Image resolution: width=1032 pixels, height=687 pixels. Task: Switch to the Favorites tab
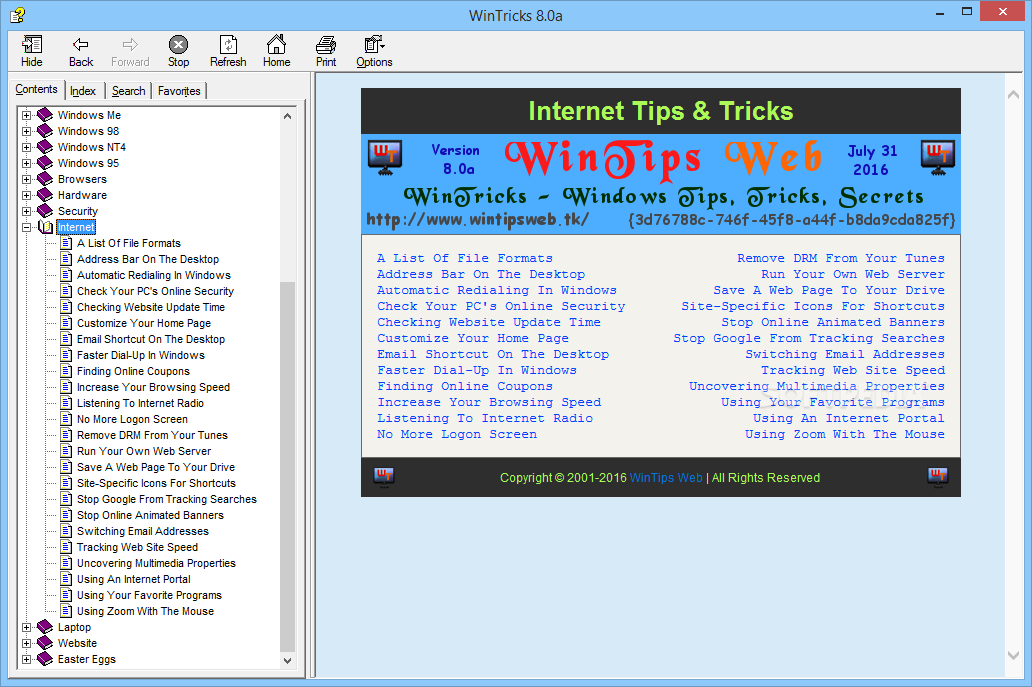click(179, 91)
